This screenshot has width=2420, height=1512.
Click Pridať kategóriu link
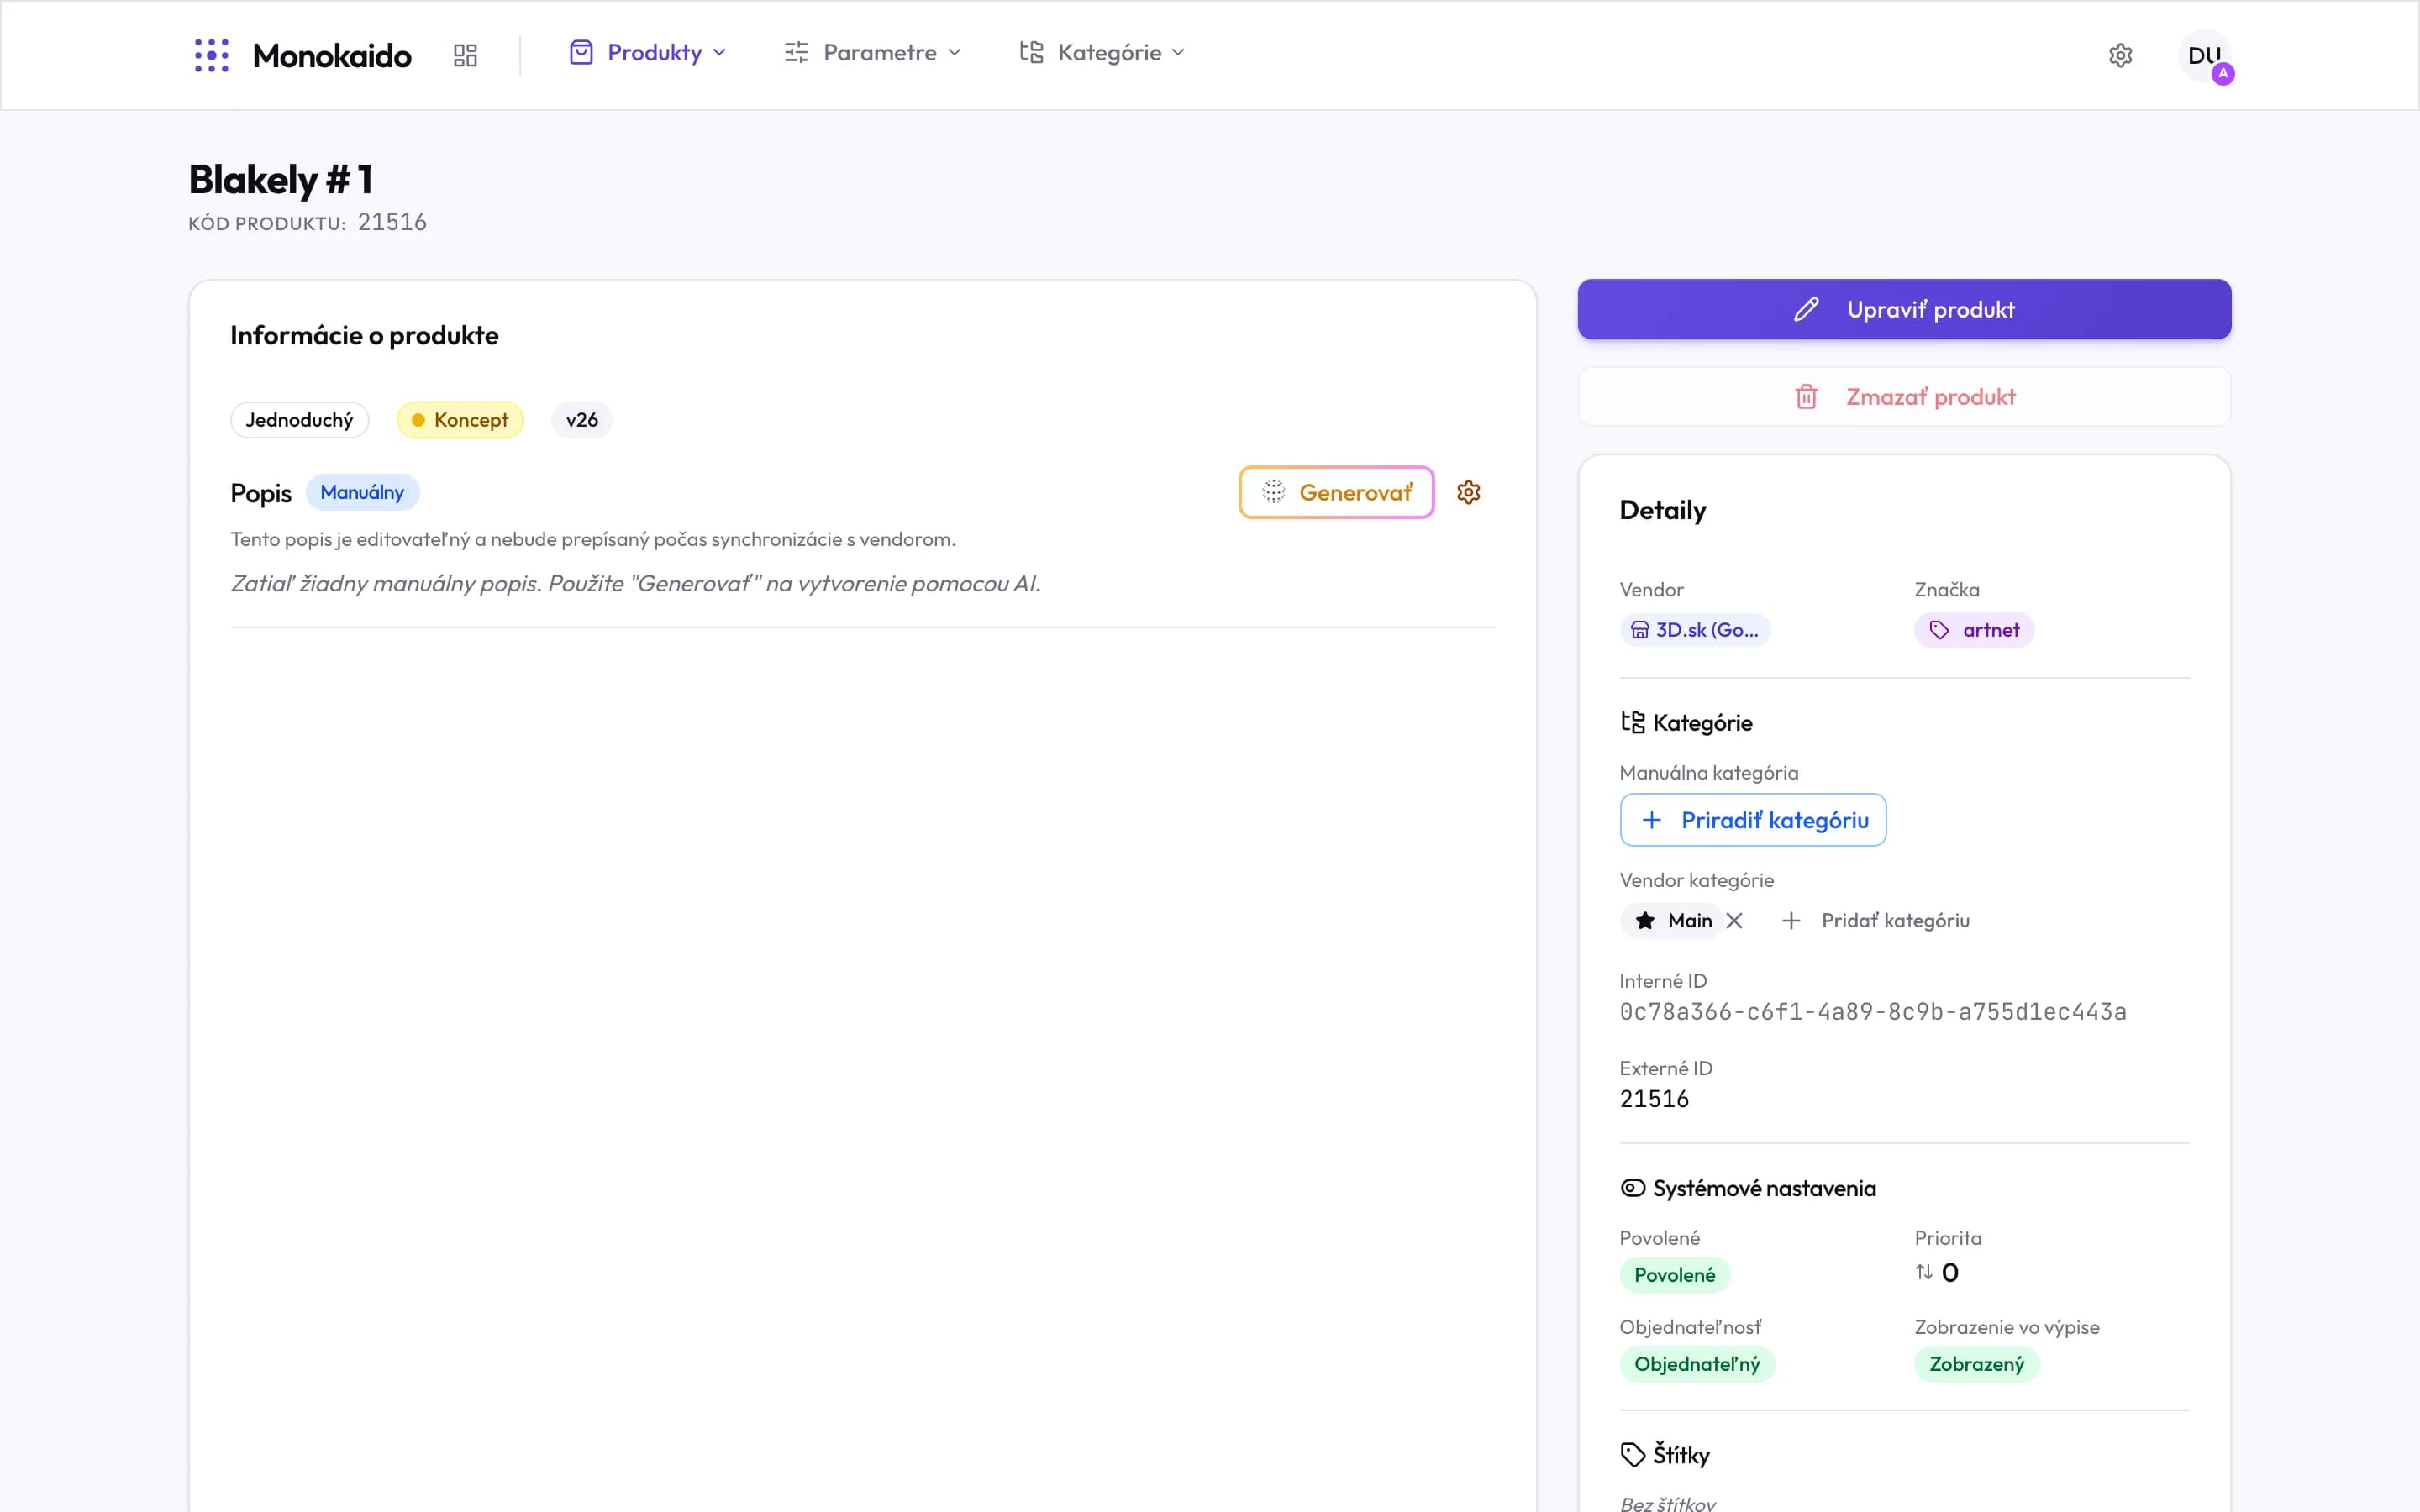[x=1875, y=920]
